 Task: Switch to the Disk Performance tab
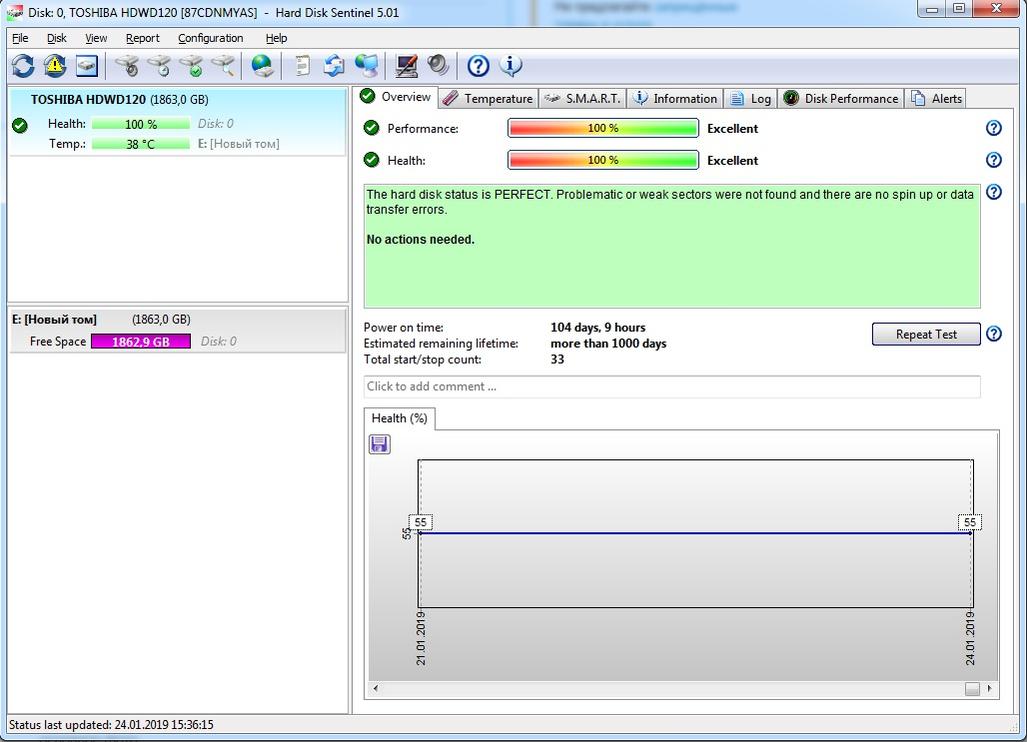coord(841,98)
